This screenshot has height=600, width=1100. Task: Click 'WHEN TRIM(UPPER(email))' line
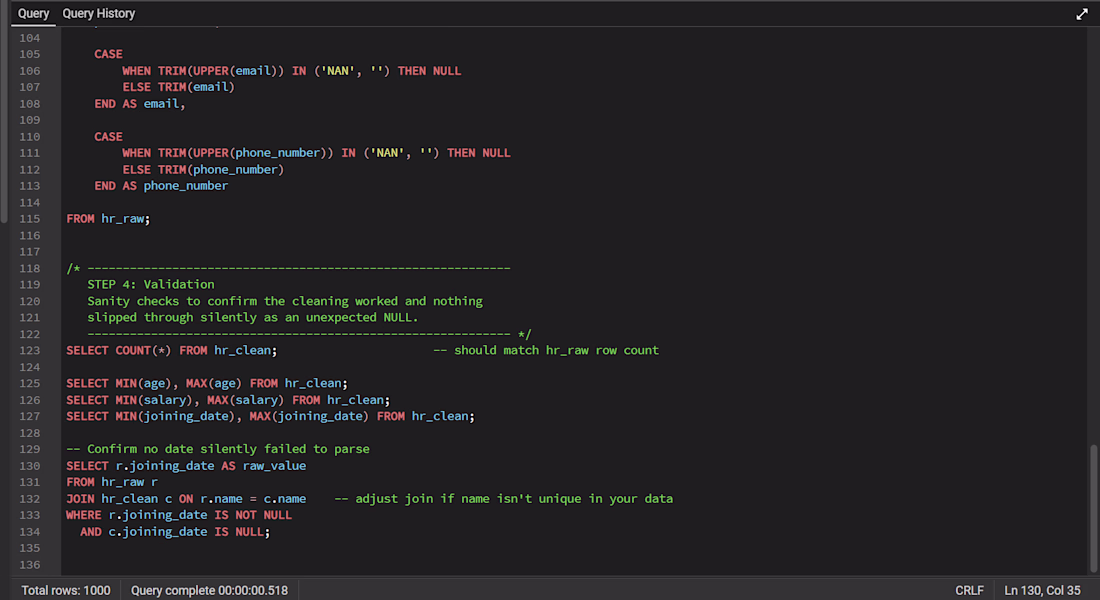pyautogui.click(x=292, y=71)
